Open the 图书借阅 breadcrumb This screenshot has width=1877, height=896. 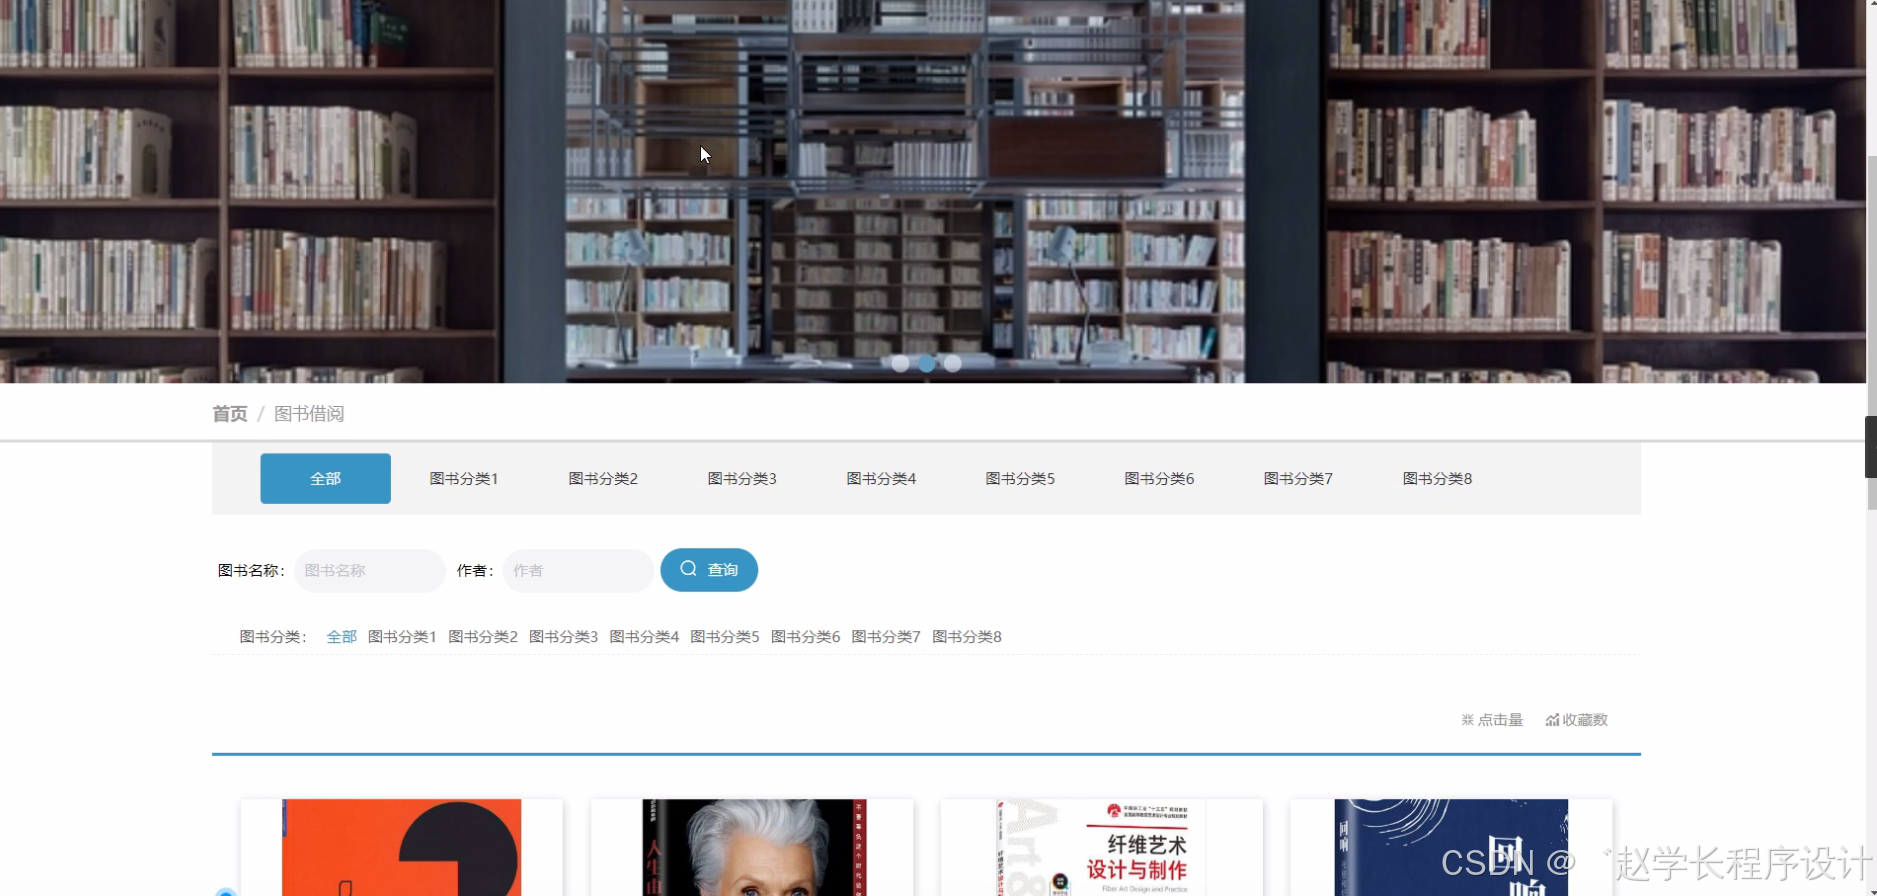point(309,414)
